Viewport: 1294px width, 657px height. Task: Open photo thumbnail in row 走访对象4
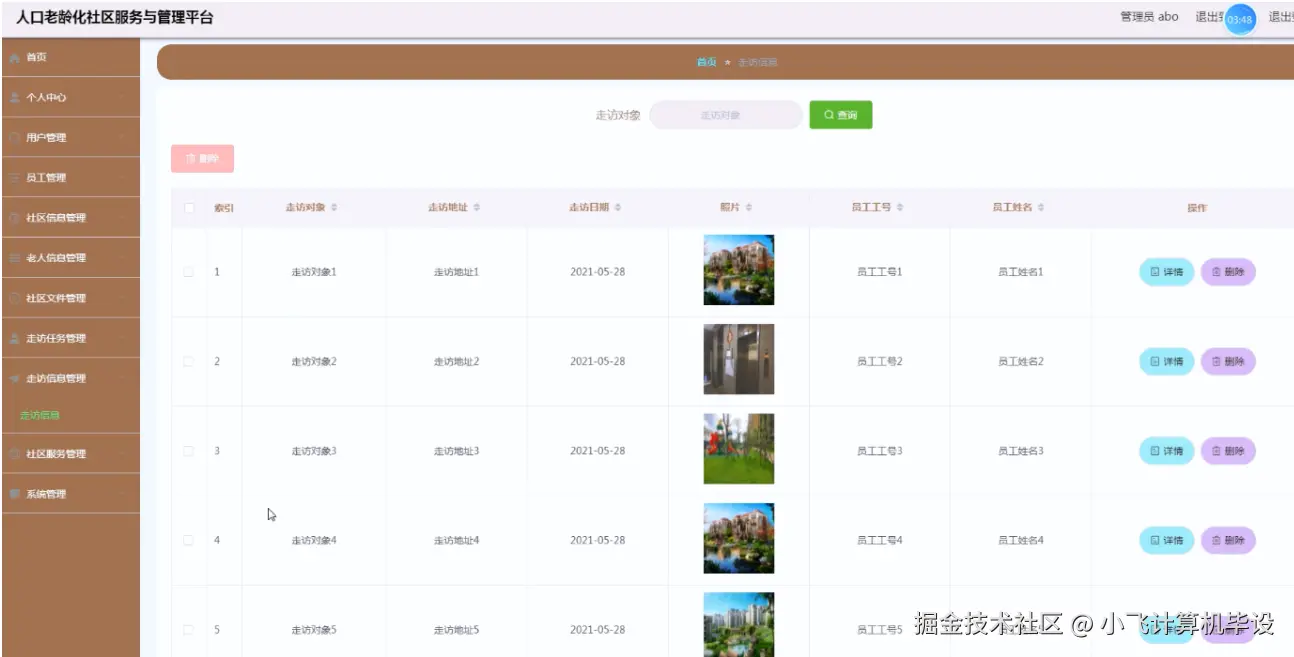click(739, 538)
